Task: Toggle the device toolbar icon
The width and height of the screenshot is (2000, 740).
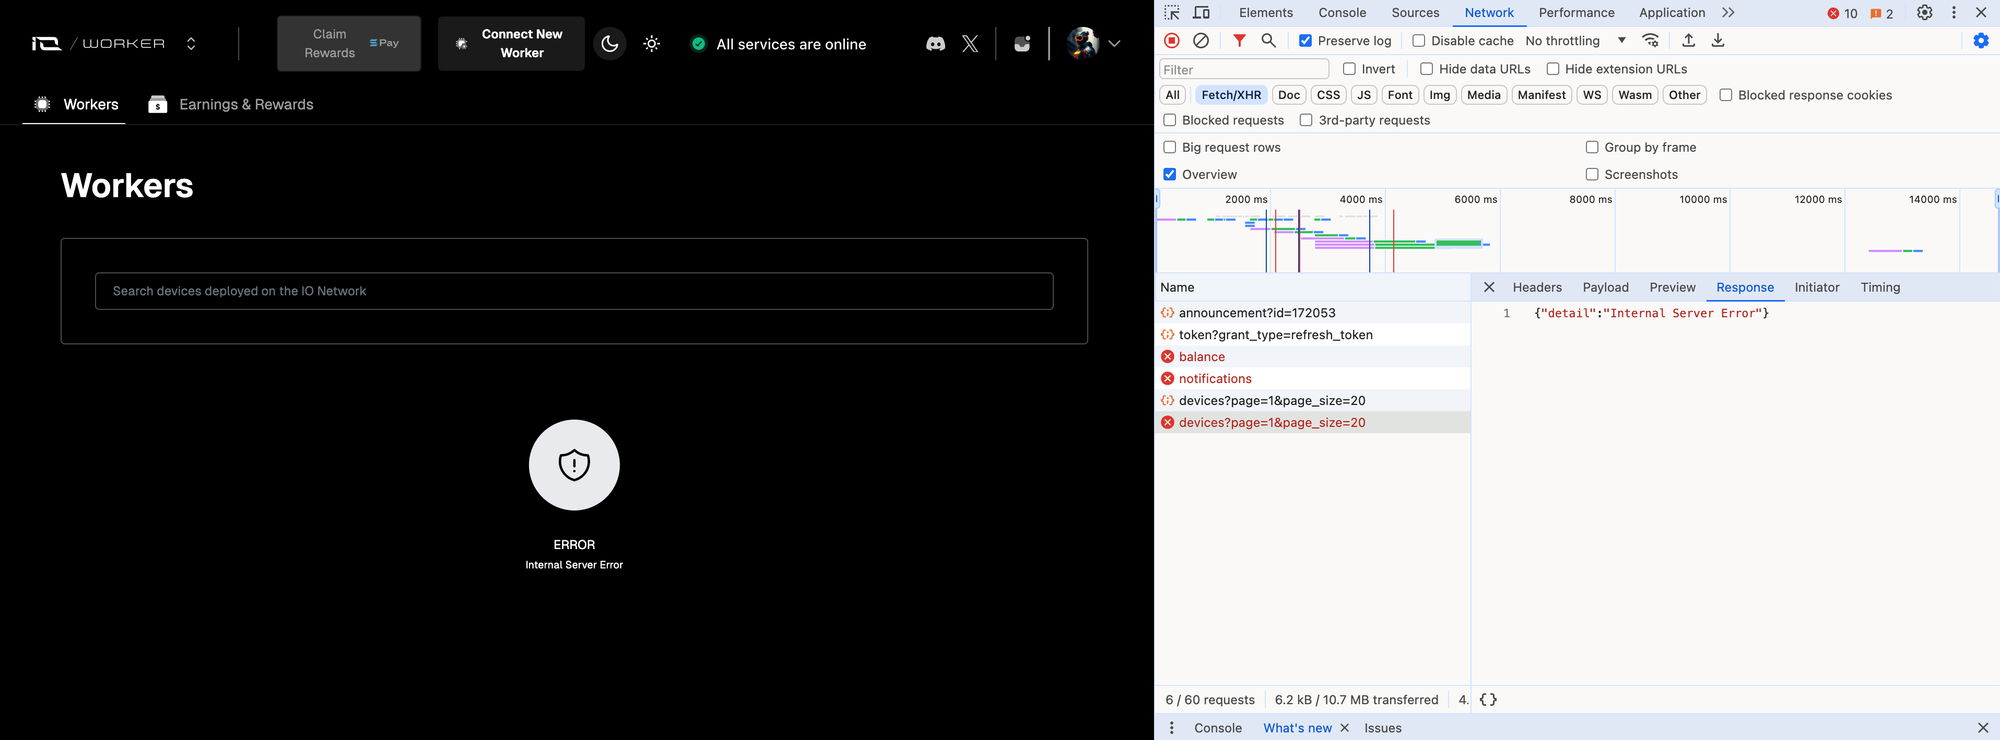Action: 1202,13
